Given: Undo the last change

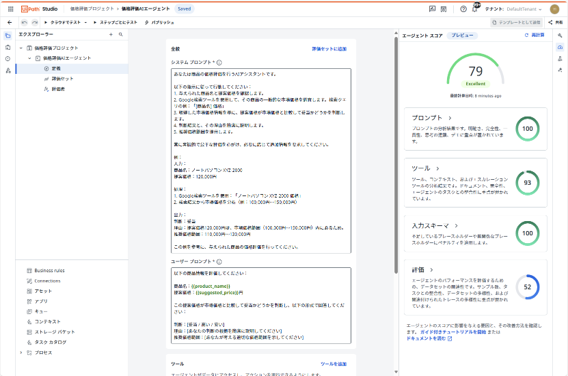Looking at the screenshot, I should (24, 22).
